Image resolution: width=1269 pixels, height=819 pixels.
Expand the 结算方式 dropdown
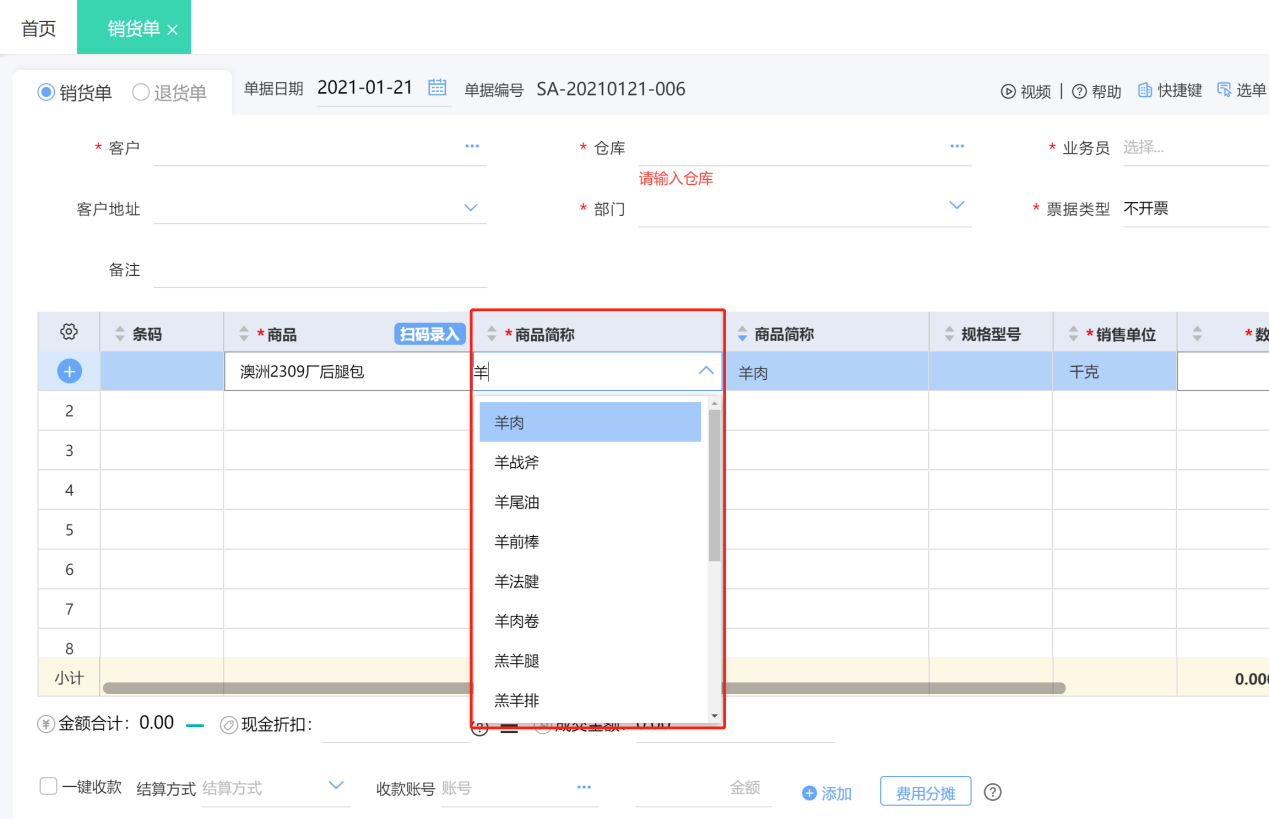(x=337, y=785)
